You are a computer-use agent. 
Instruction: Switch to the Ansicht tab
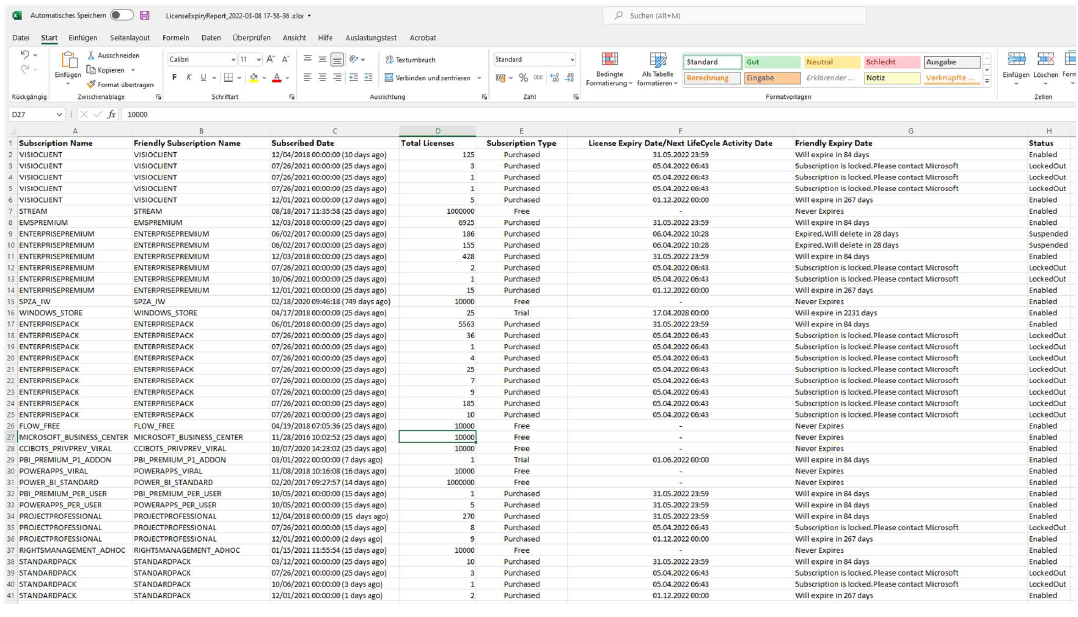(x=294, y=38)
